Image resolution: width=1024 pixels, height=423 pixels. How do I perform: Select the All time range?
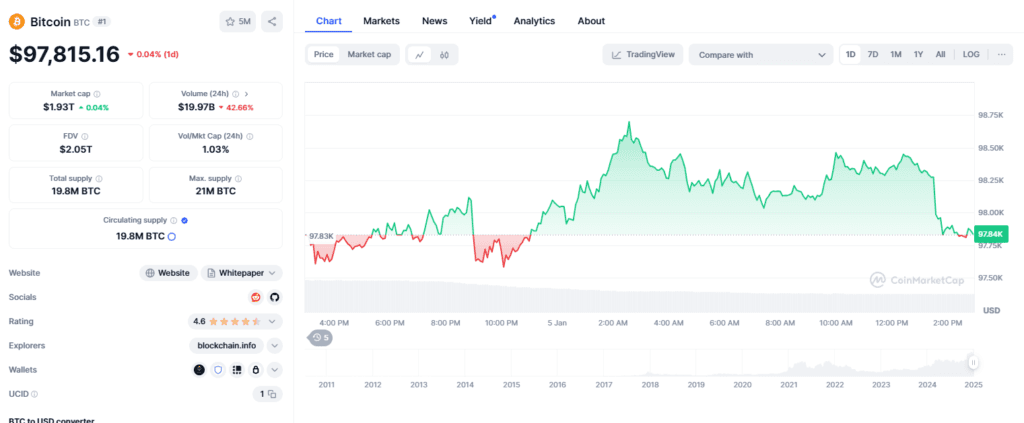click(x=940, y=55)
